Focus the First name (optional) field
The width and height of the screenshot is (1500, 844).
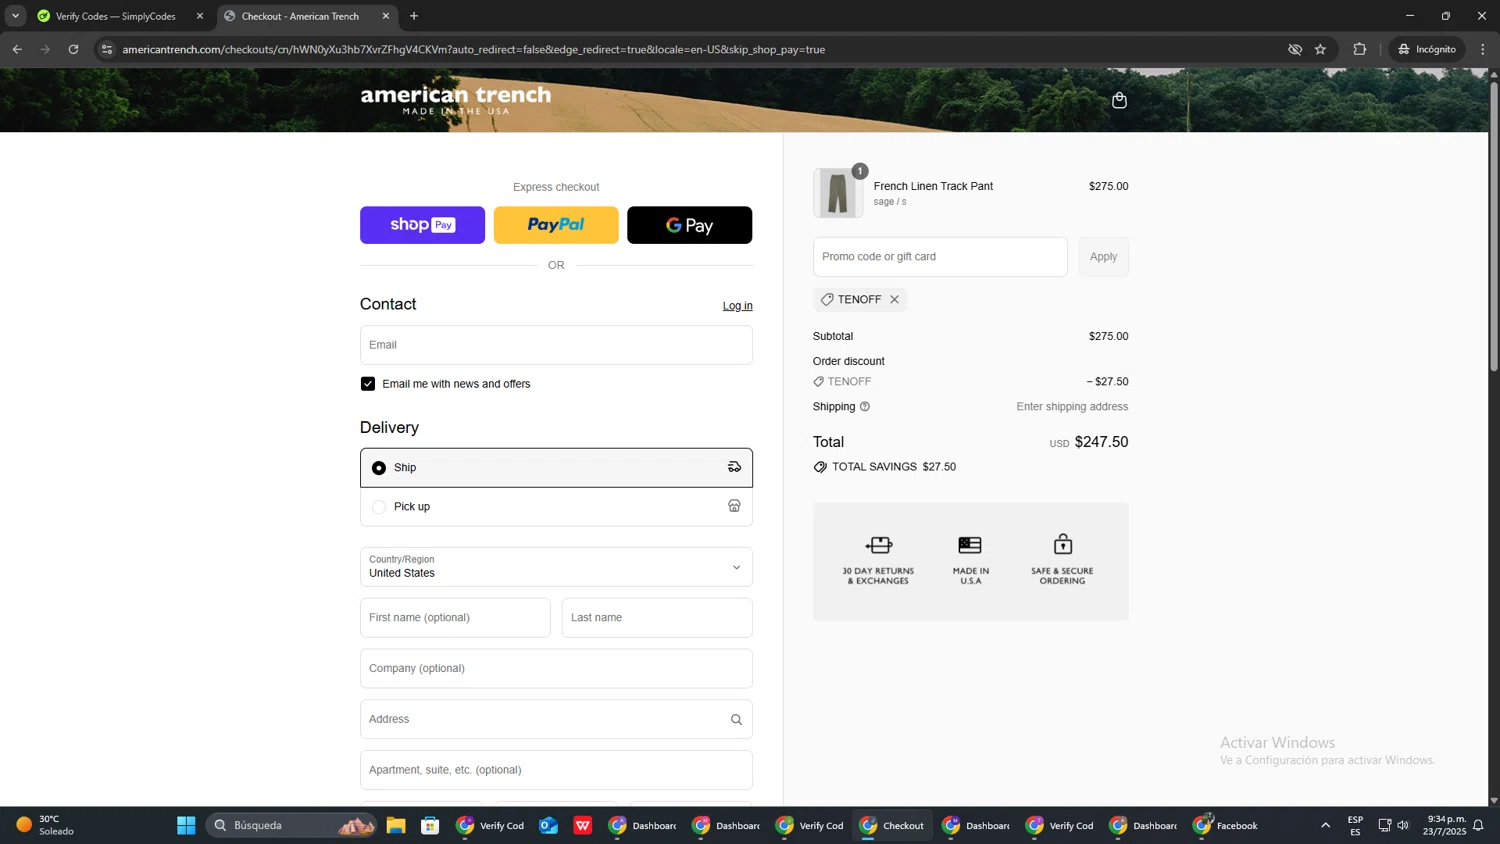tap(455, 618)
